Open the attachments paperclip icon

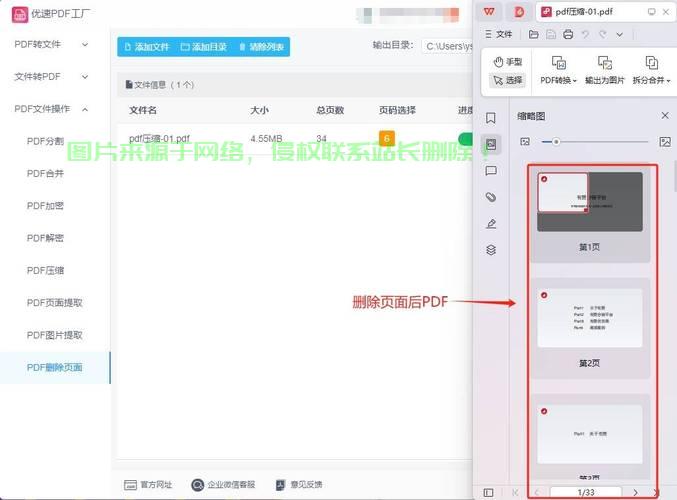pyautogui.click(x=491, y=197)
